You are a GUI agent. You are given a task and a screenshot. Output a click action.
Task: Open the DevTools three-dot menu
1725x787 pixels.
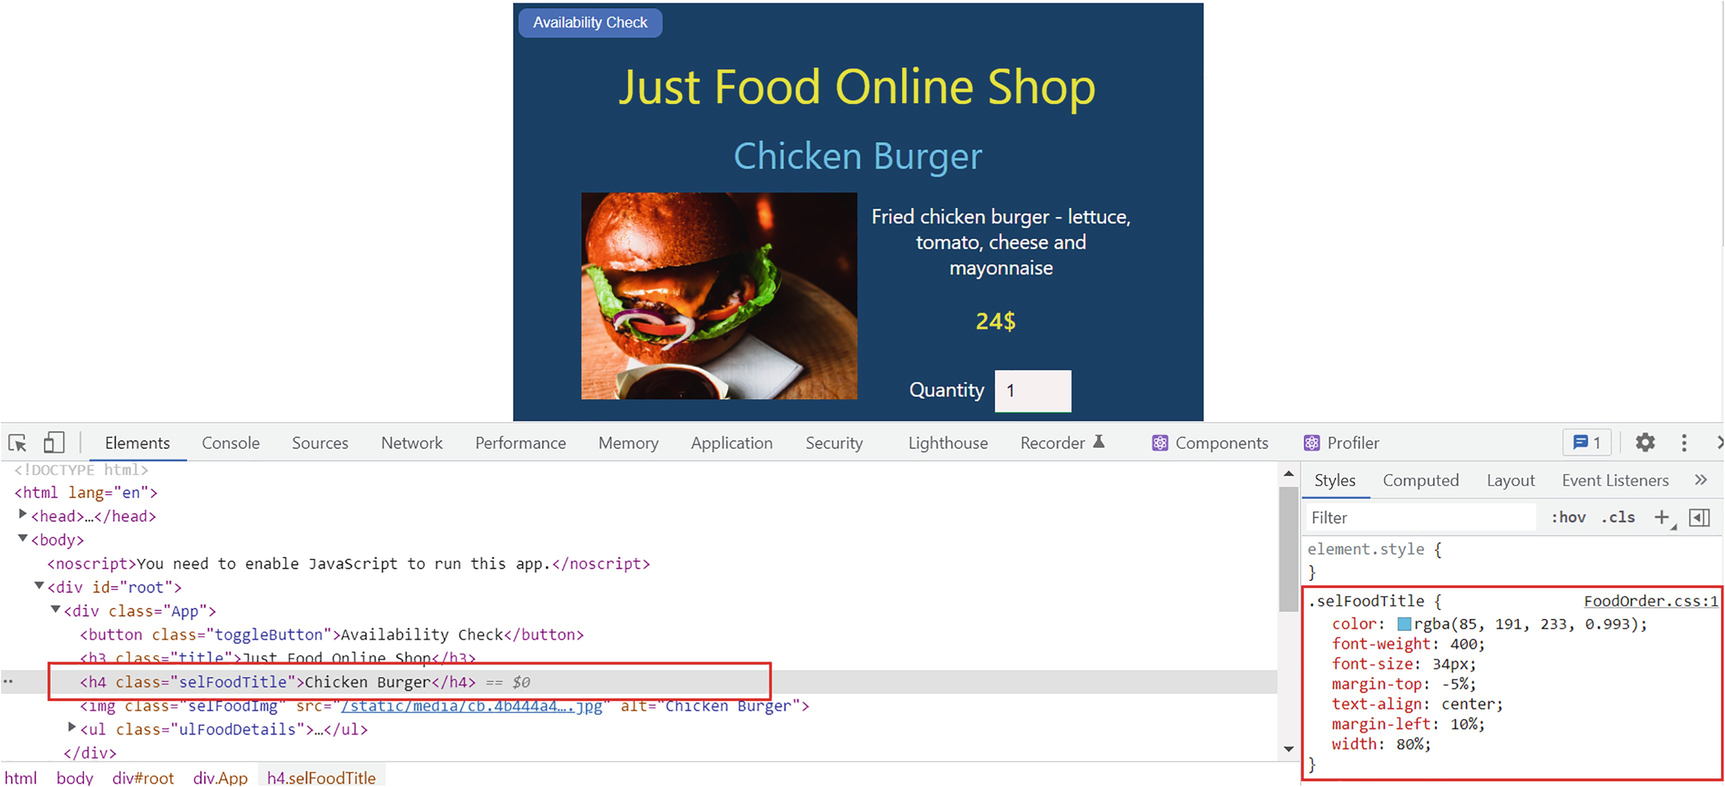point(1684,443)
